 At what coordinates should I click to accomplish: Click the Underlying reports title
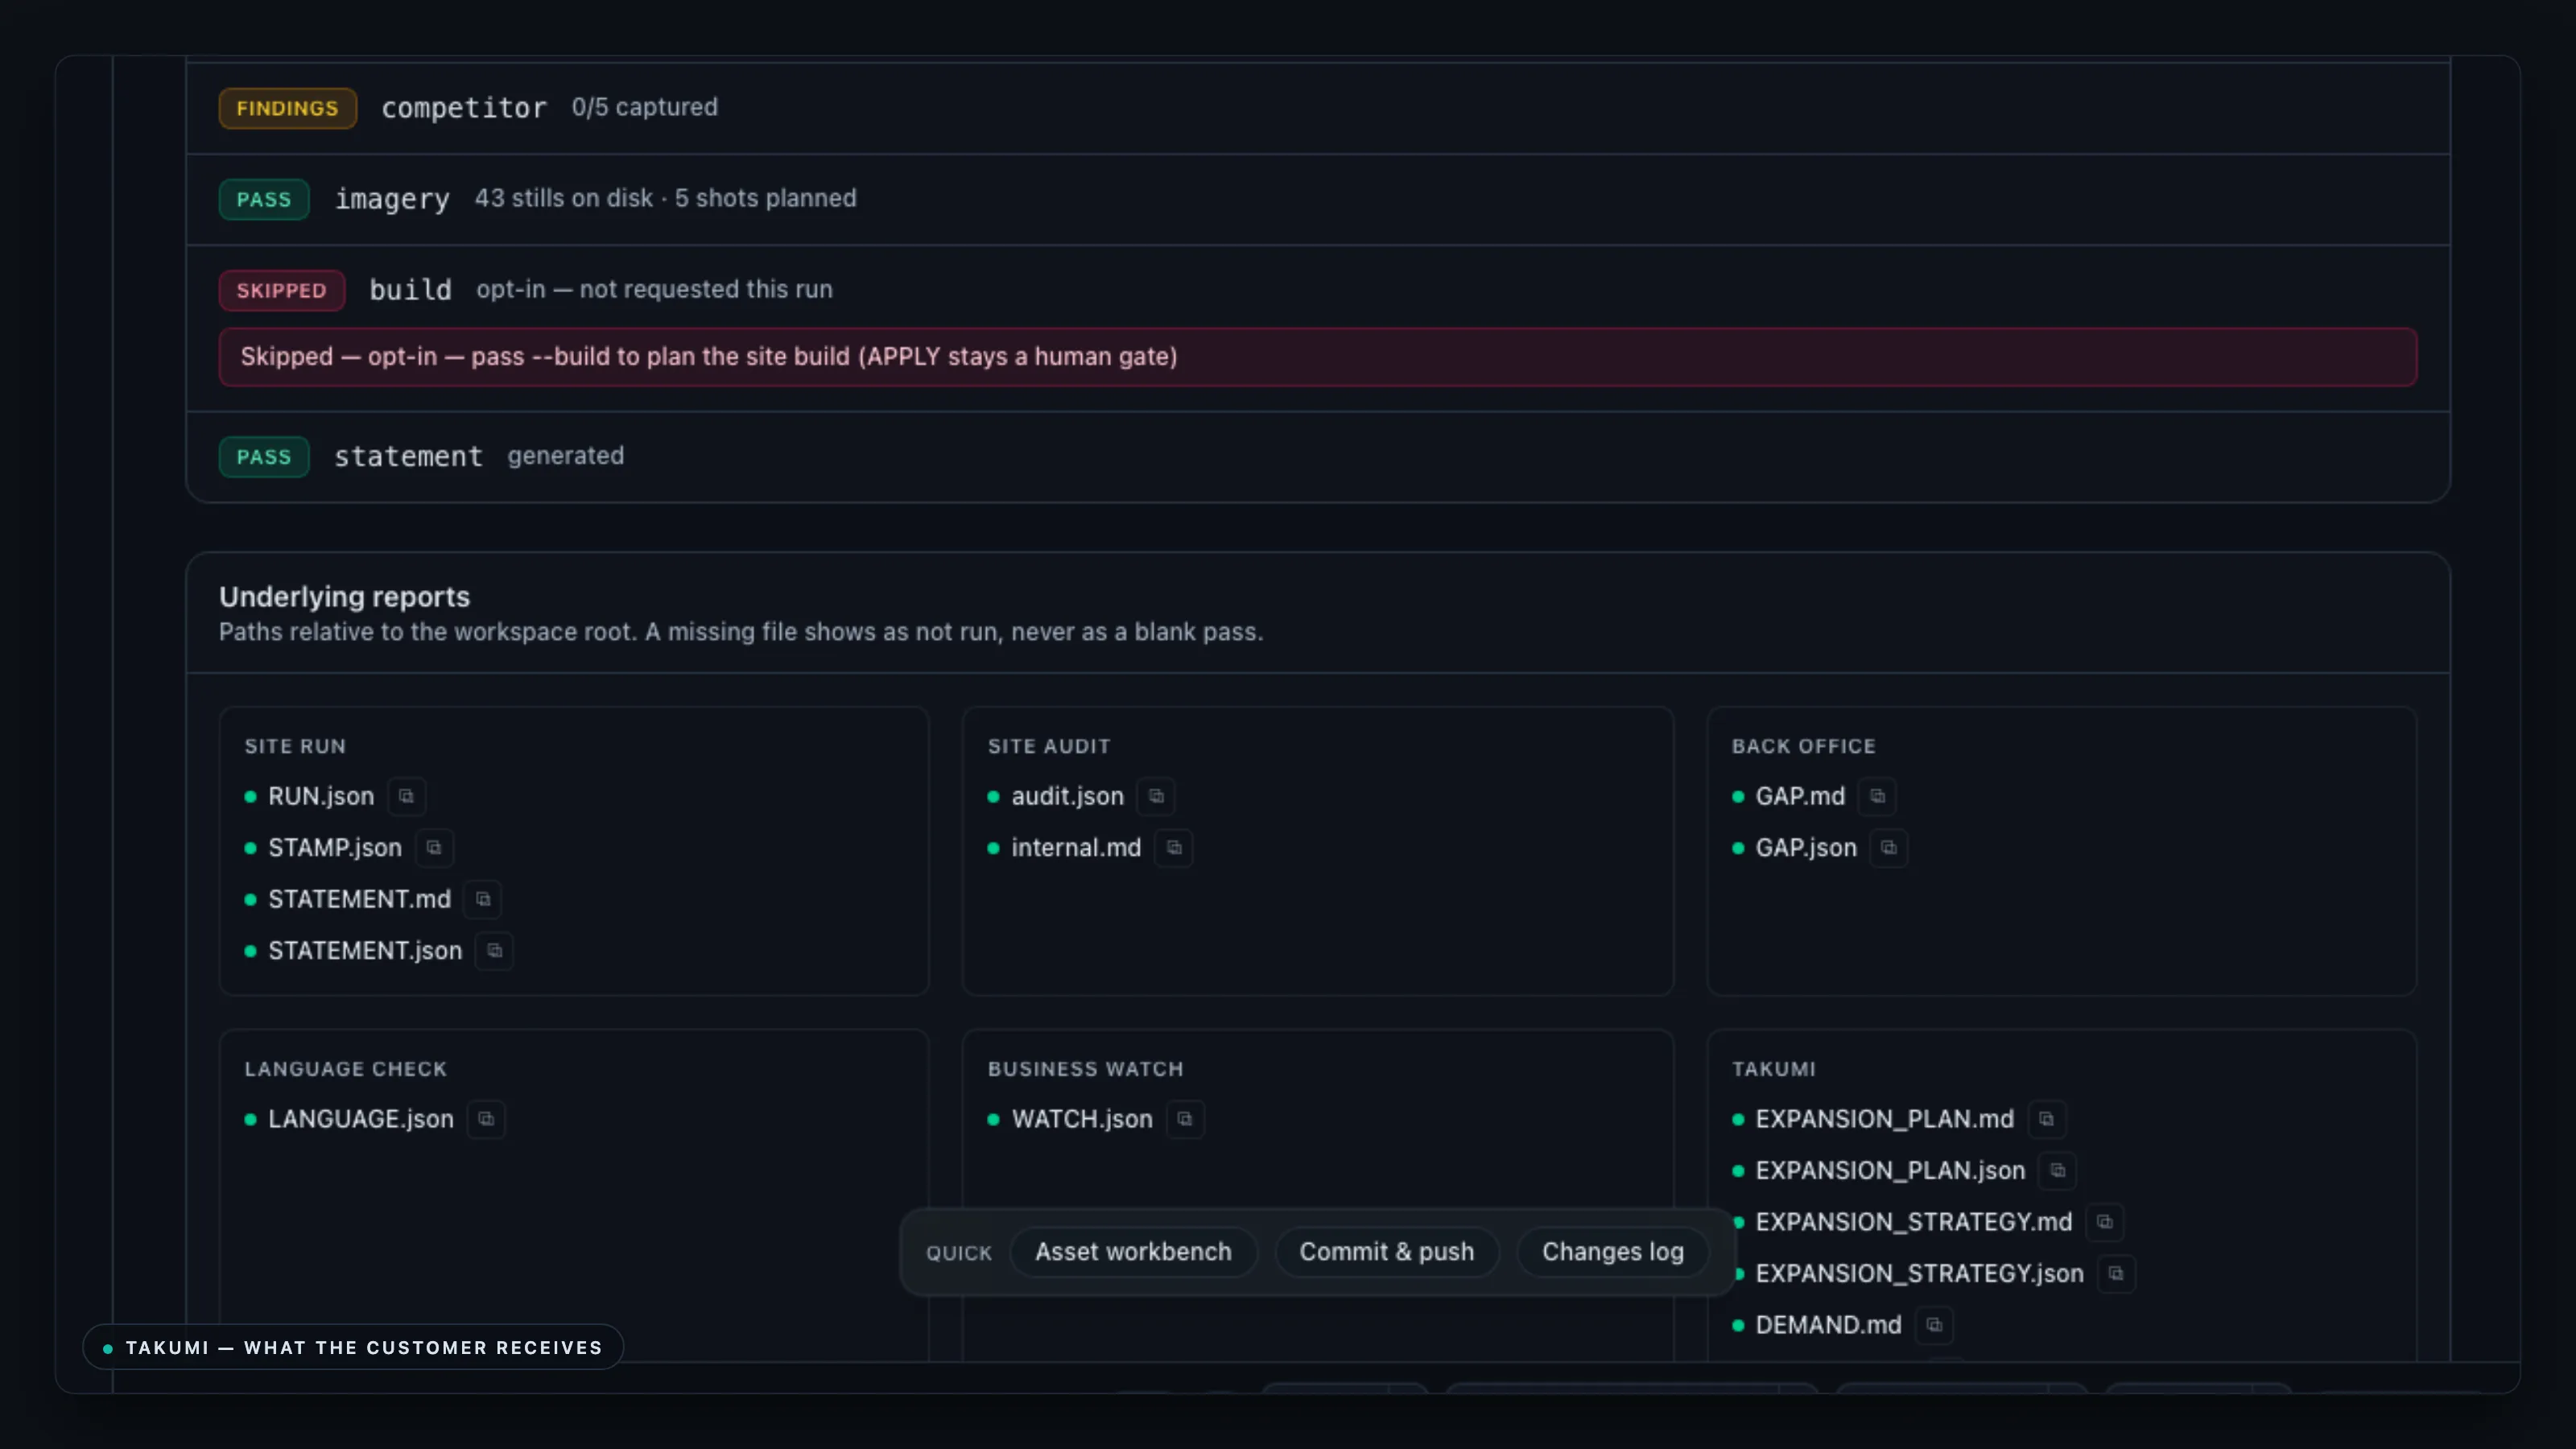coord(344,597)
